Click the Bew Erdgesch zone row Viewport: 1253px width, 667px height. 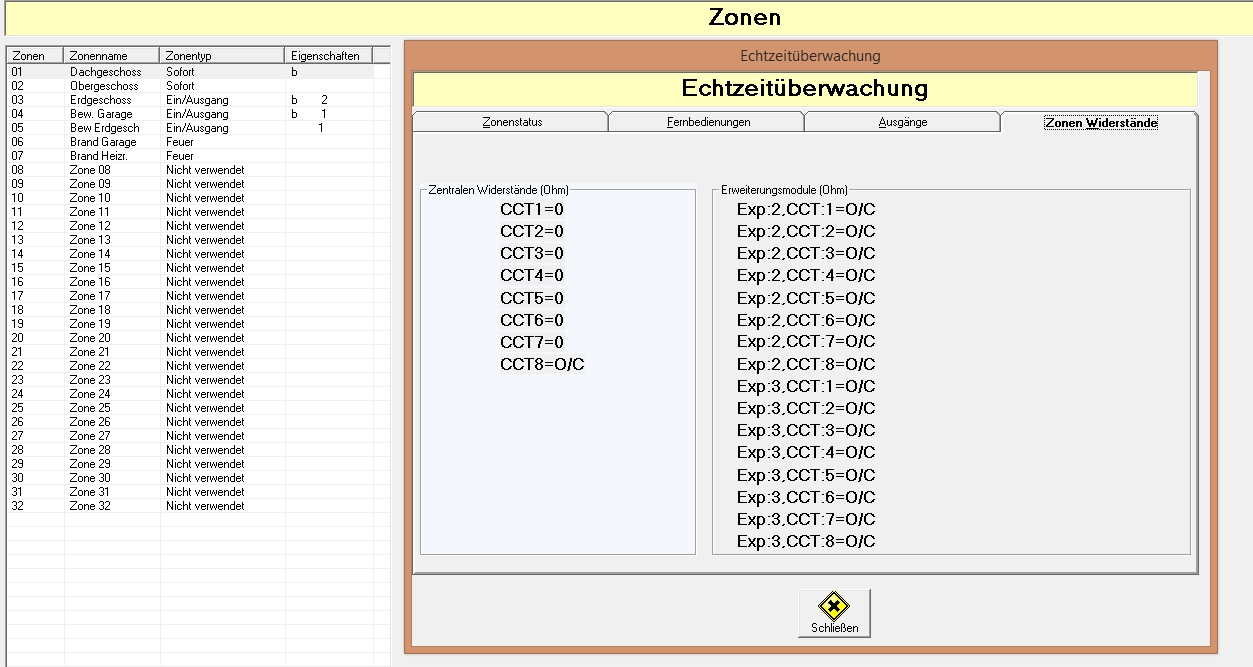(104, 128)
